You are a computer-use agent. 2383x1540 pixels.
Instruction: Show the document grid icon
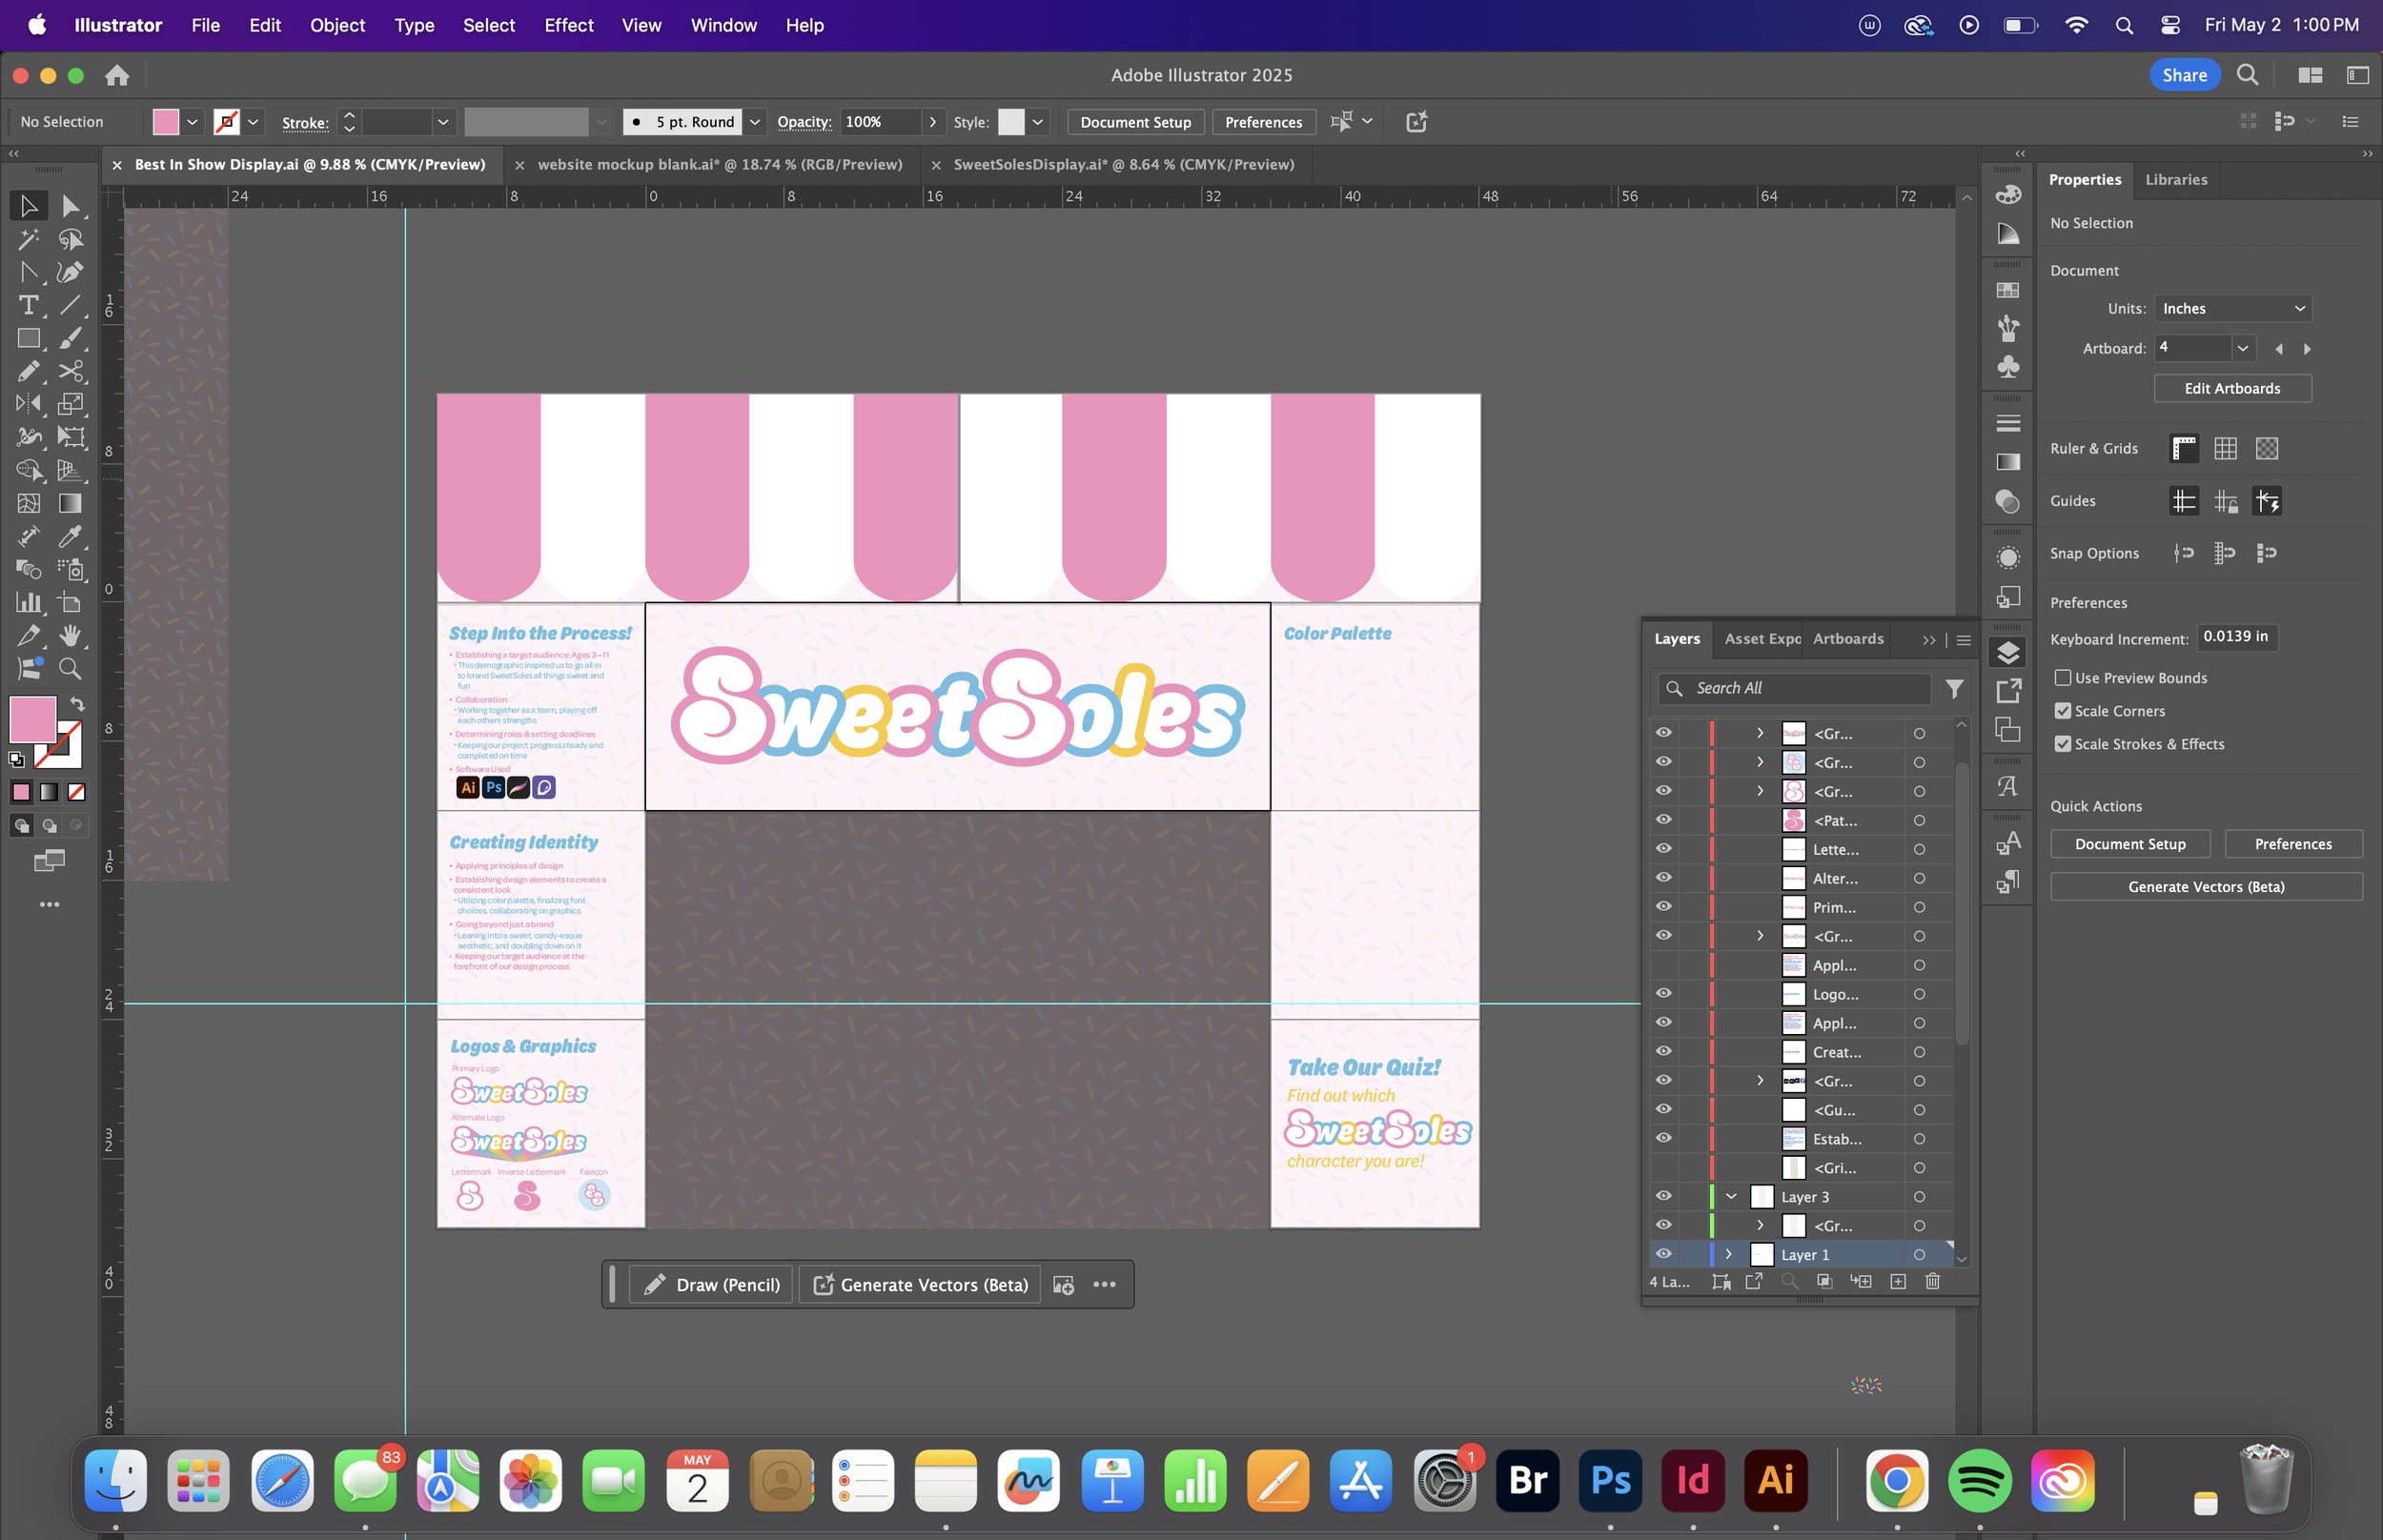(2225, 448)
